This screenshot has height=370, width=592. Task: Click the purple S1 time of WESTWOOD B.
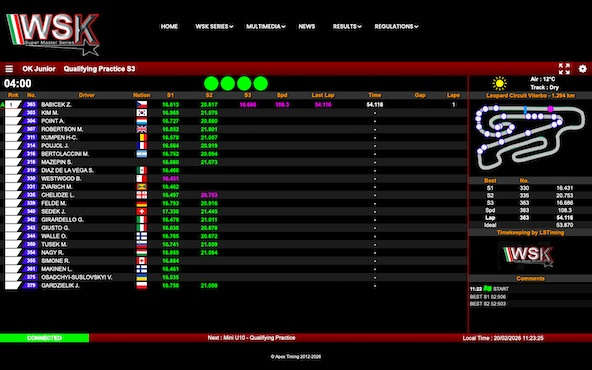170,179
